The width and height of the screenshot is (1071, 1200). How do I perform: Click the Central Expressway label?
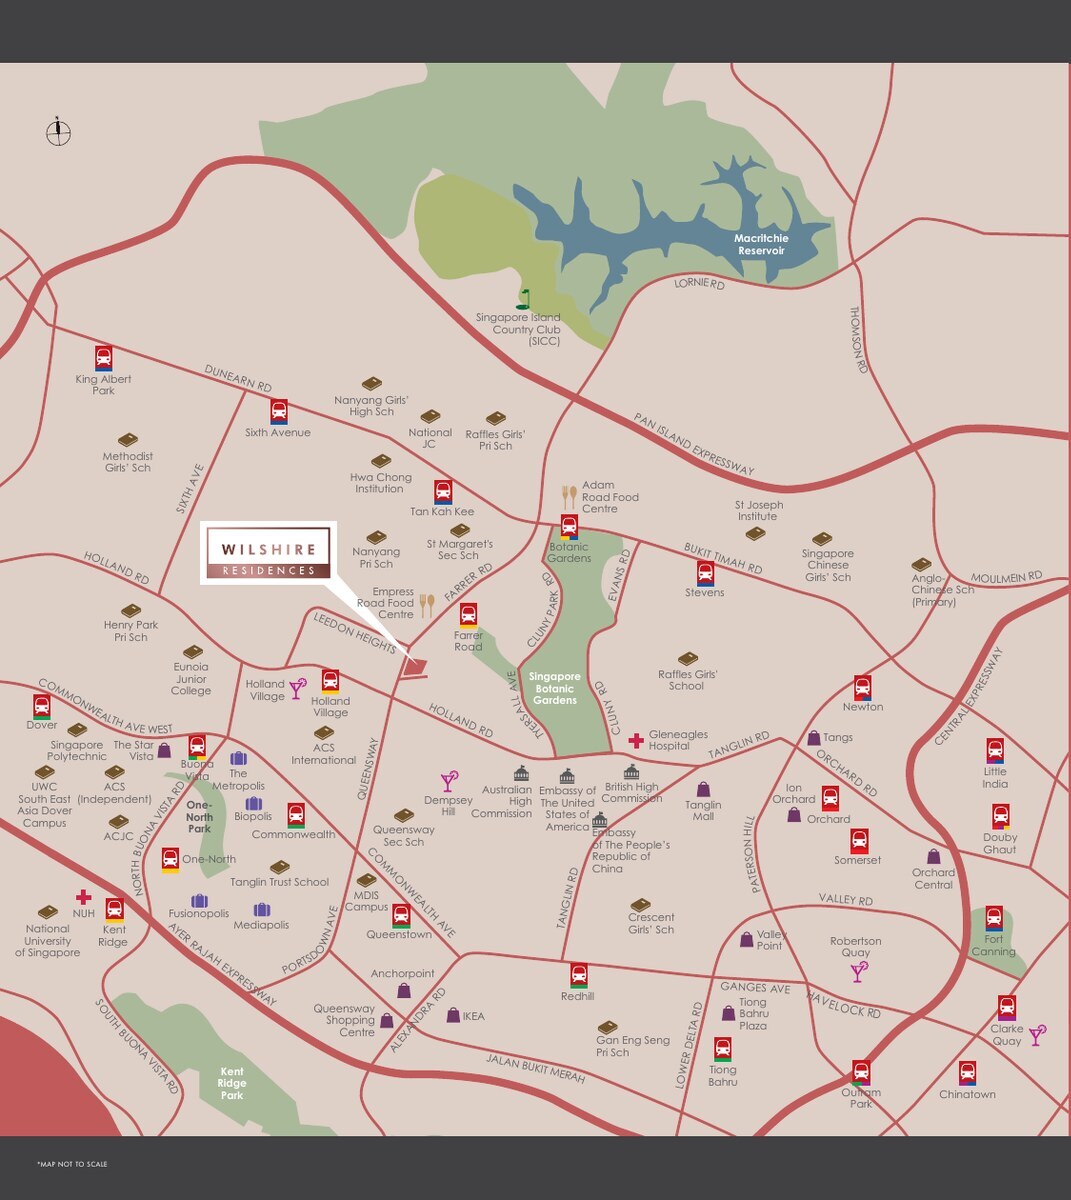pyautogui.click(x=967, y=697)
